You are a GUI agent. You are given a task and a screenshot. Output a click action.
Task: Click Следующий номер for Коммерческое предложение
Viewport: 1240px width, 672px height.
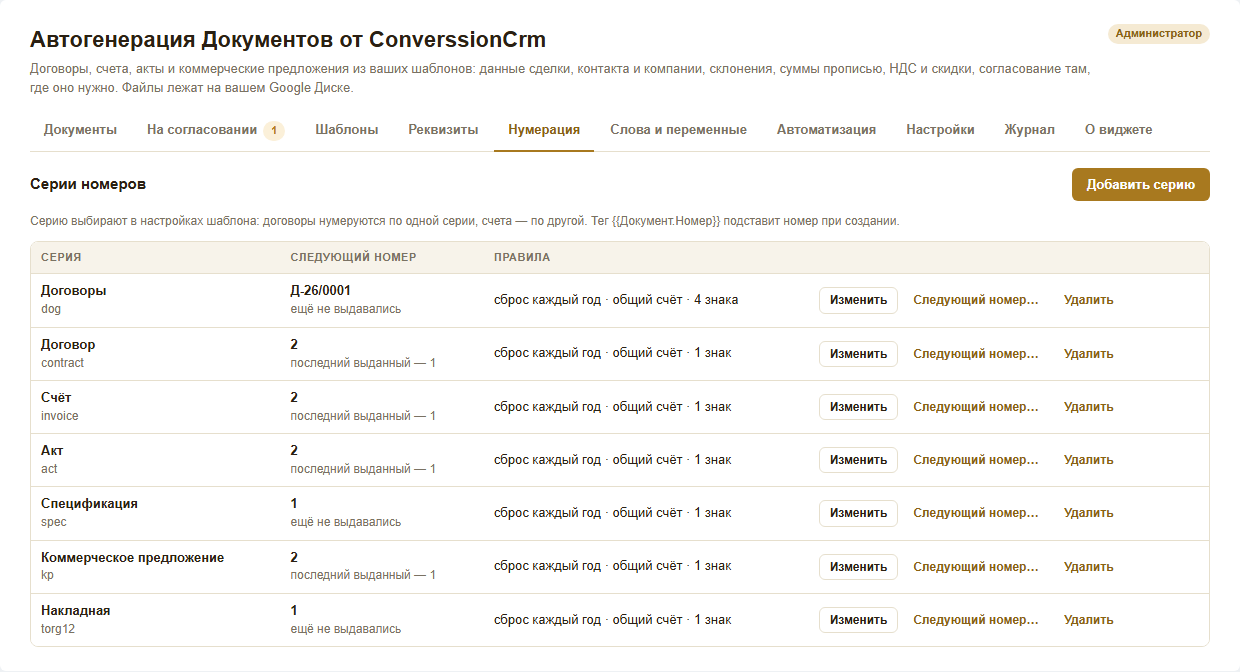[x=976, y=567]
